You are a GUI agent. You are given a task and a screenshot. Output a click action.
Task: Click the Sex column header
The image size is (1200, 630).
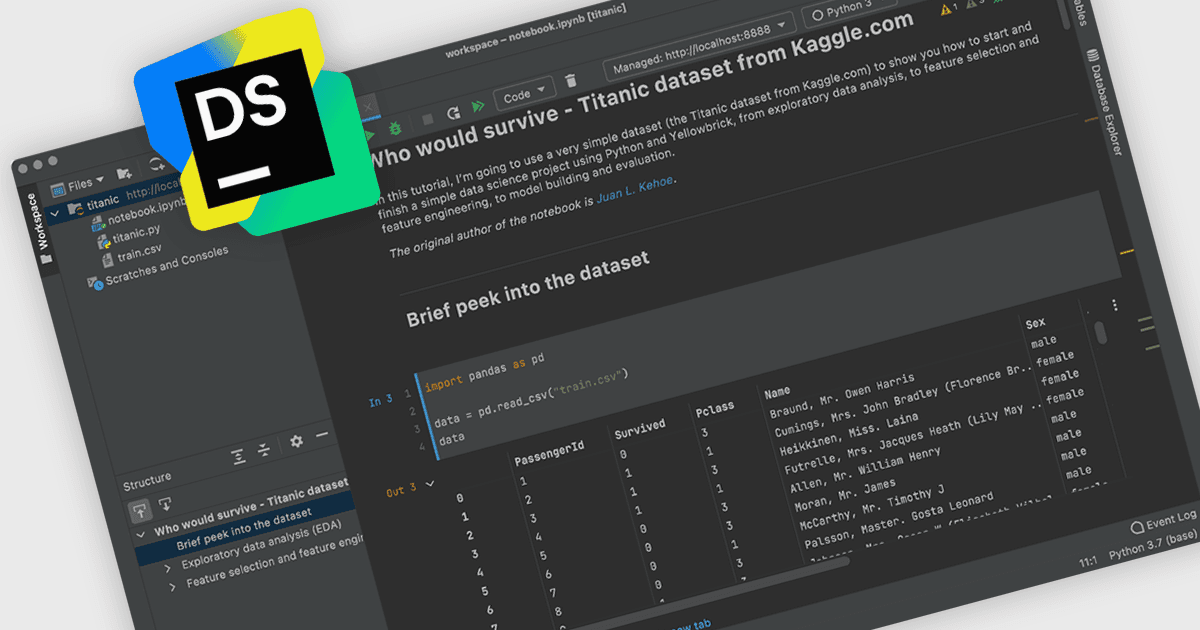pyautogui.click(x=1035, y=322)
